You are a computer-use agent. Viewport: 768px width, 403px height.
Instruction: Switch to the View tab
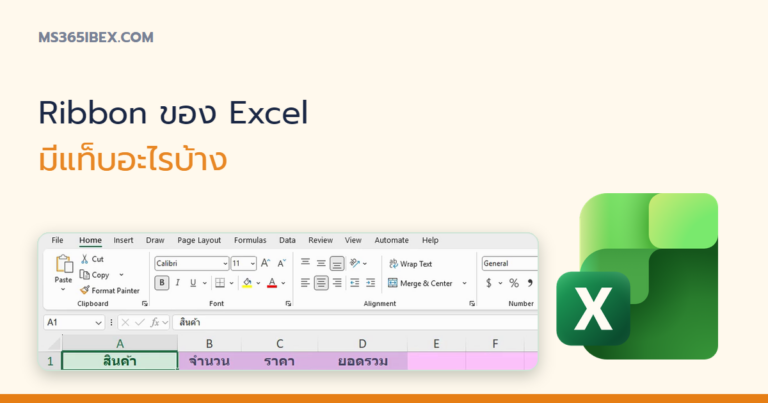tap(353, 240)
